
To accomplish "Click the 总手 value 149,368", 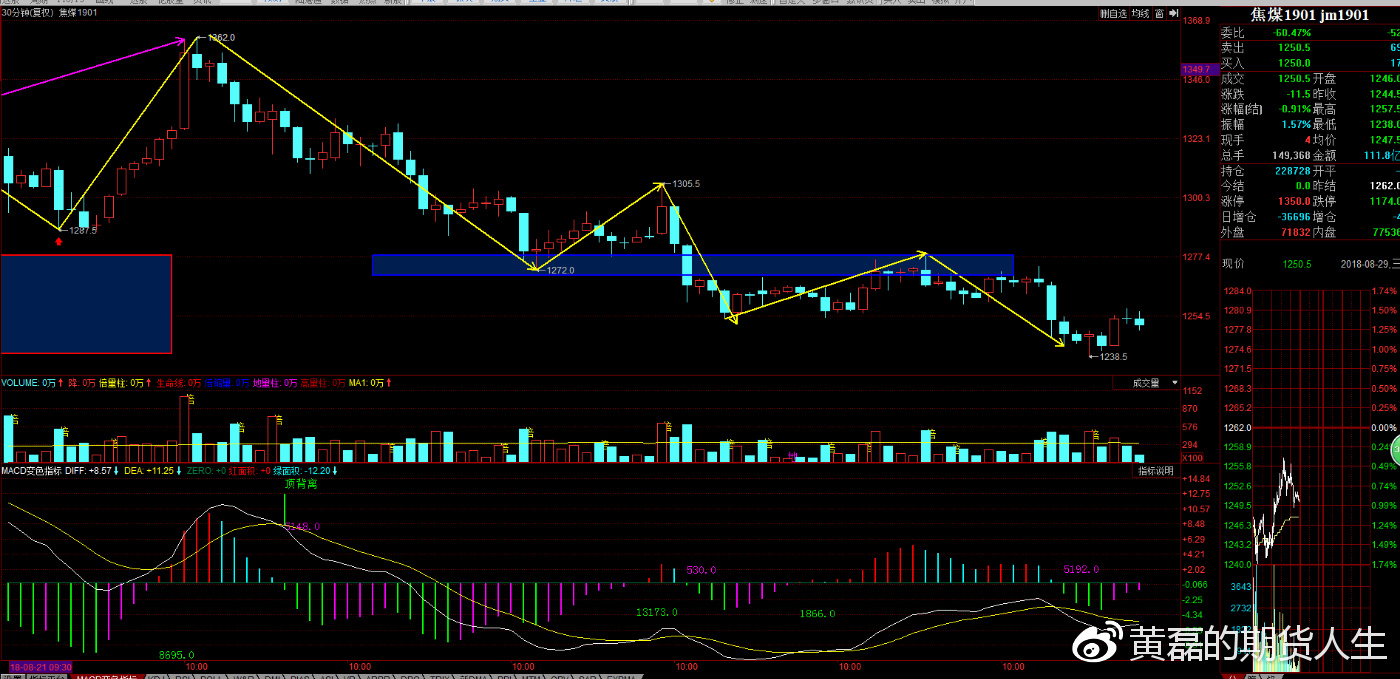I will click(1289, 155).
